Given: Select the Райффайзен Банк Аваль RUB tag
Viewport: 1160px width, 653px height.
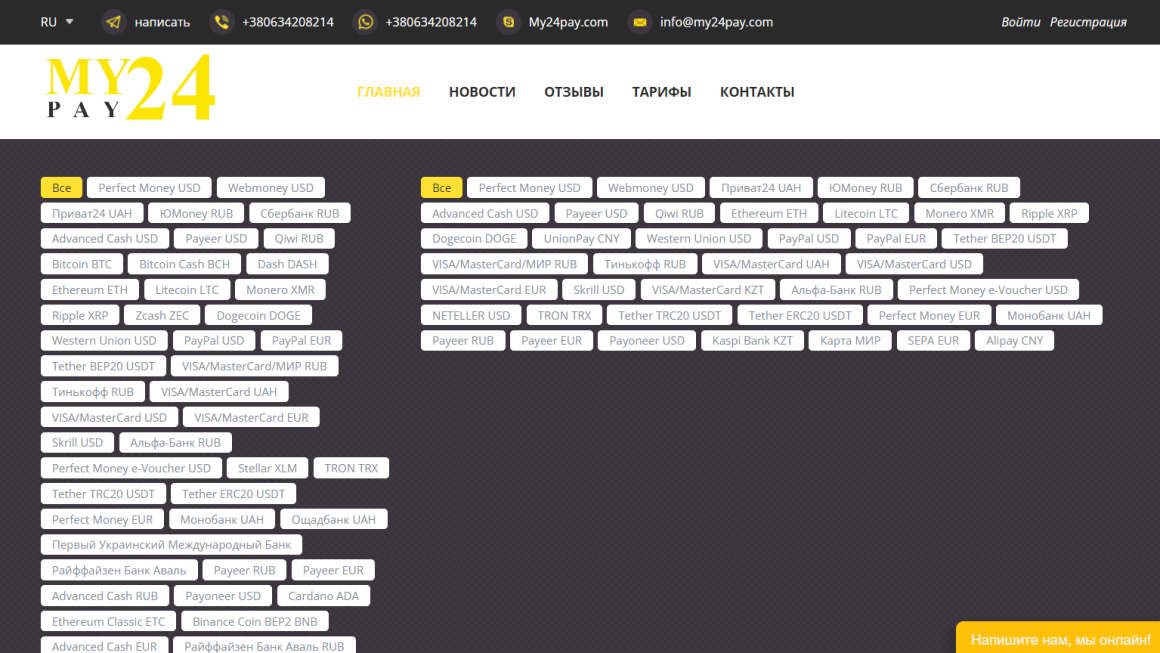Looking at the screenshot, I should pos(264,646).
